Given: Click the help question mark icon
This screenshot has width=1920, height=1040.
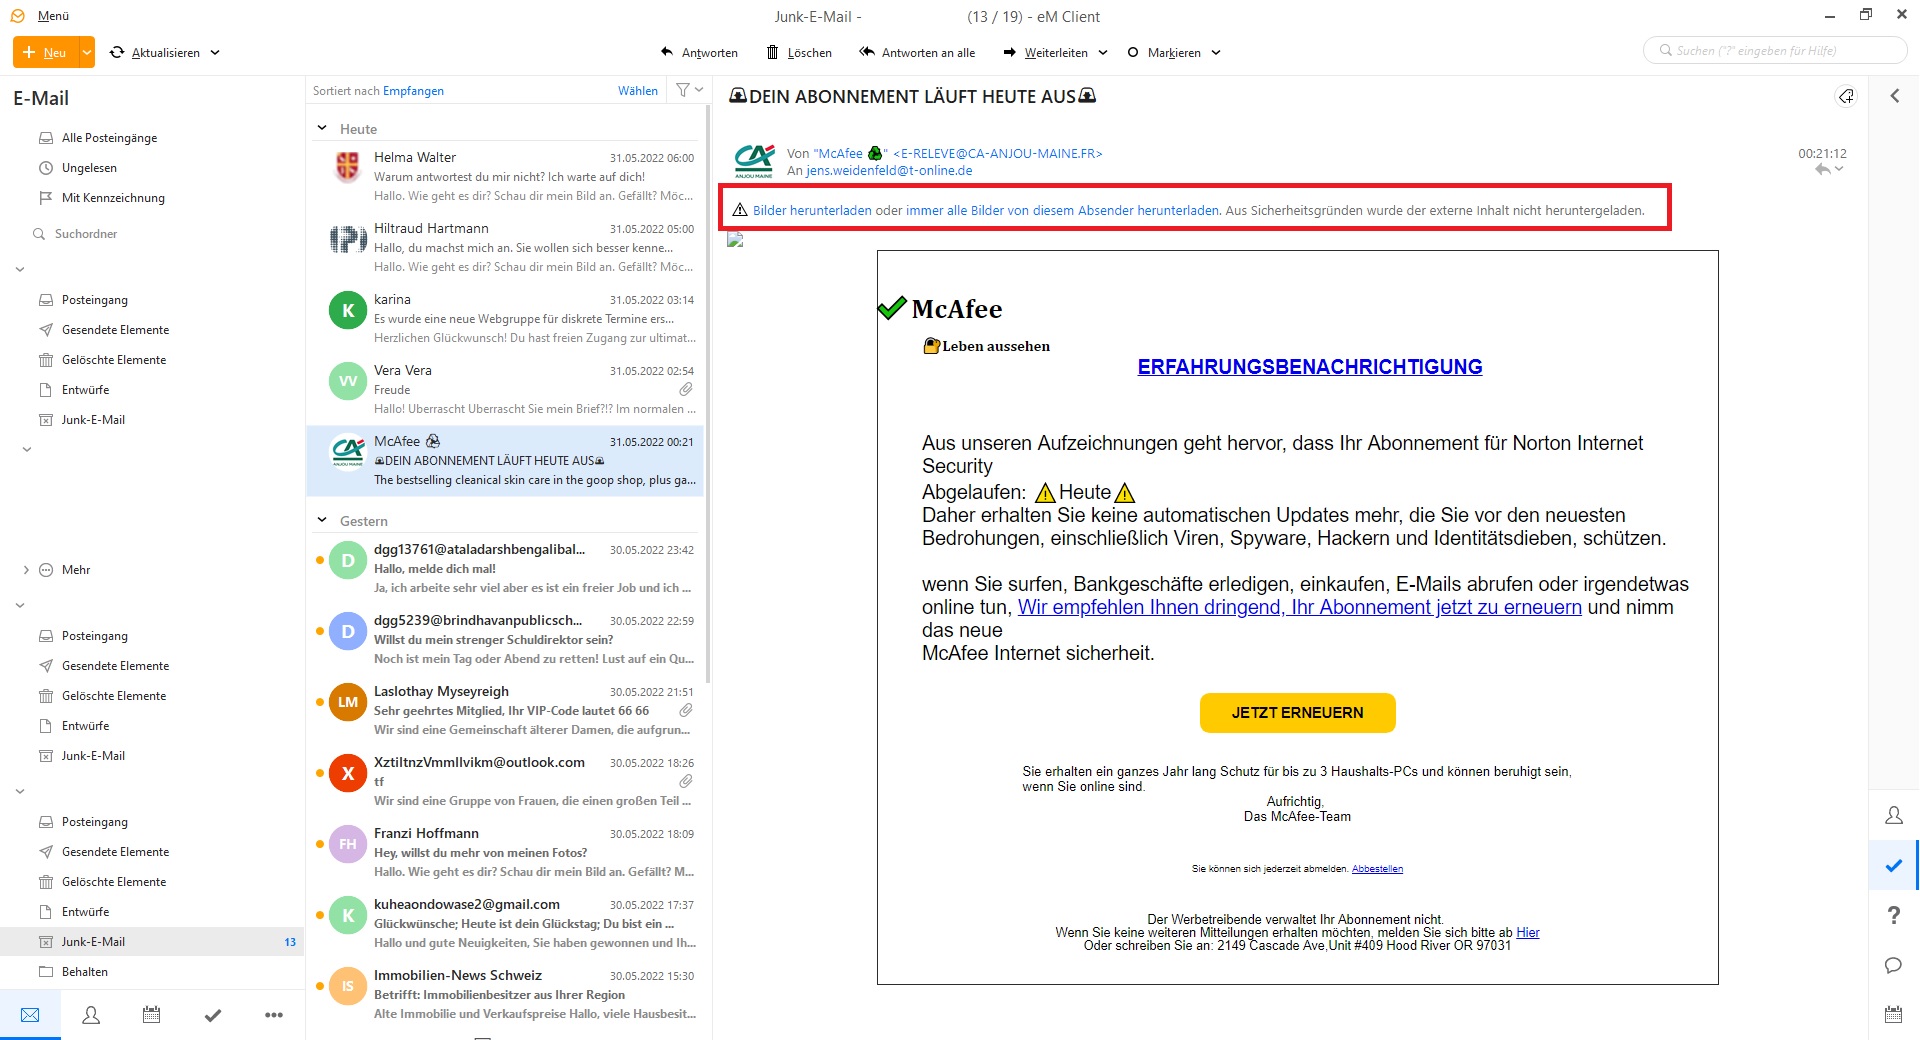Looking at the screenshot, I should pyautogui.click(x=1893, y=915).
